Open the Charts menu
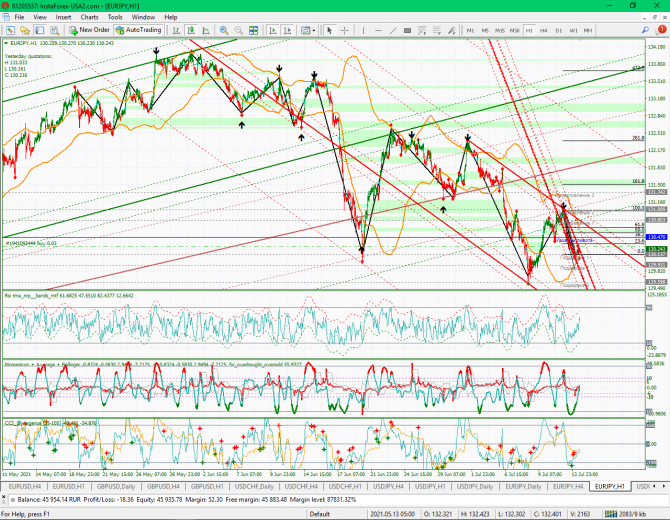670x520 pixels. (89, 17)
